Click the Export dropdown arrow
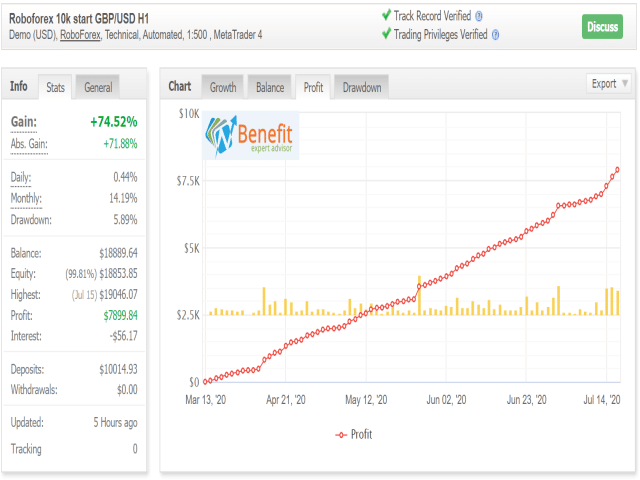 pyautogui.click(x=624, y=84)
